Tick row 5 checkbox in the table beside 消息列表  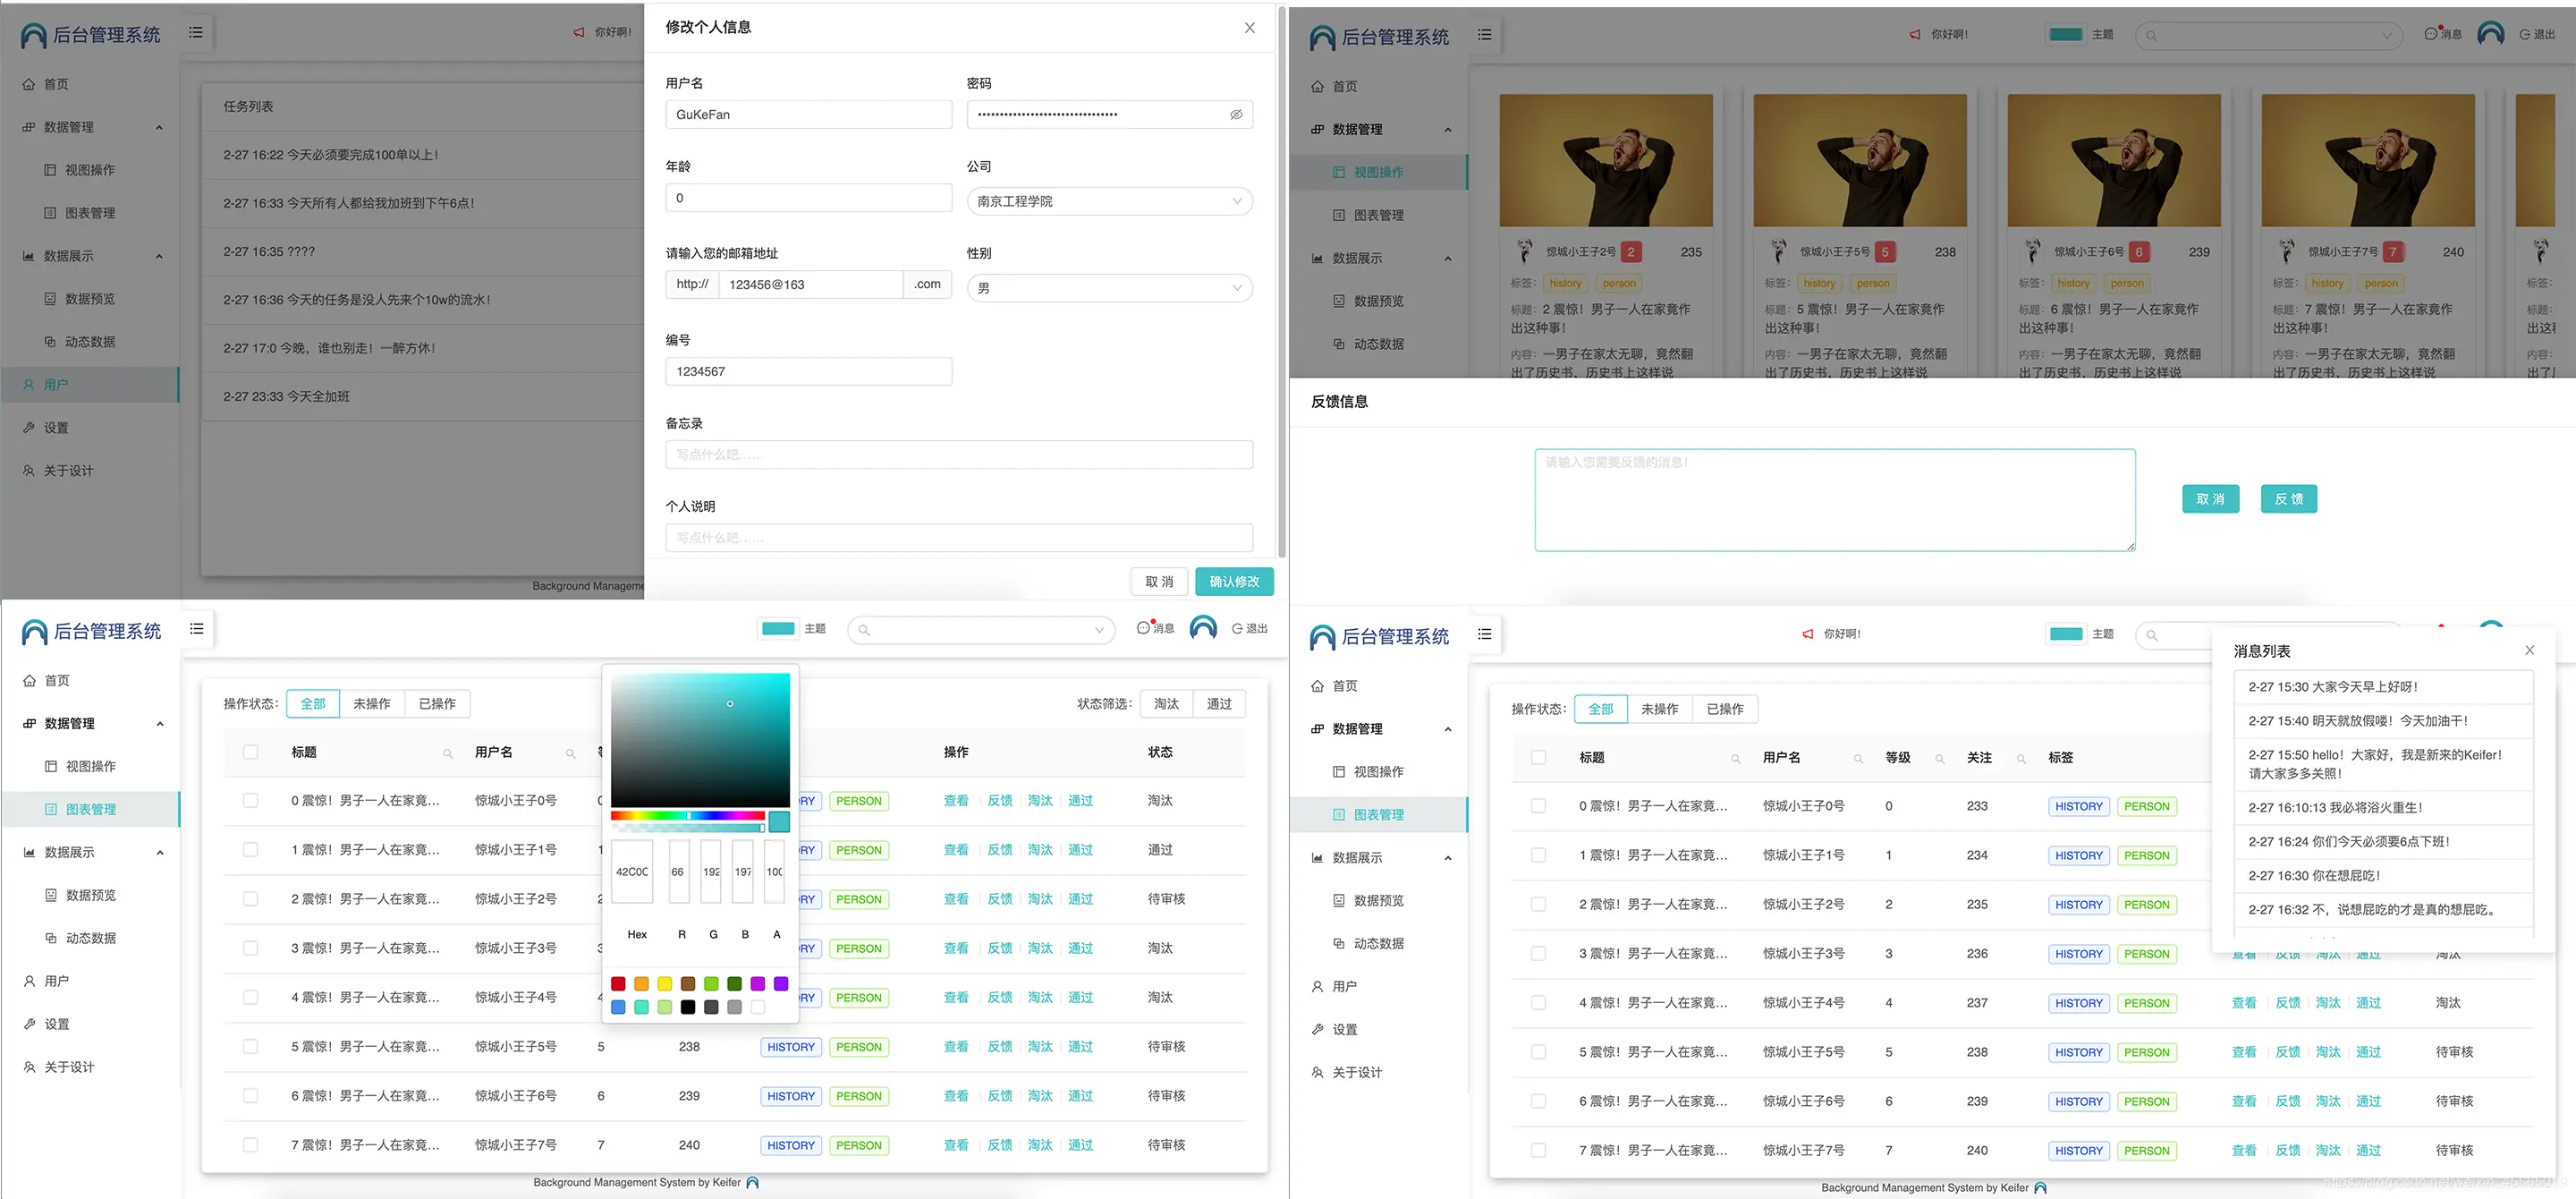point(1538,1052)
